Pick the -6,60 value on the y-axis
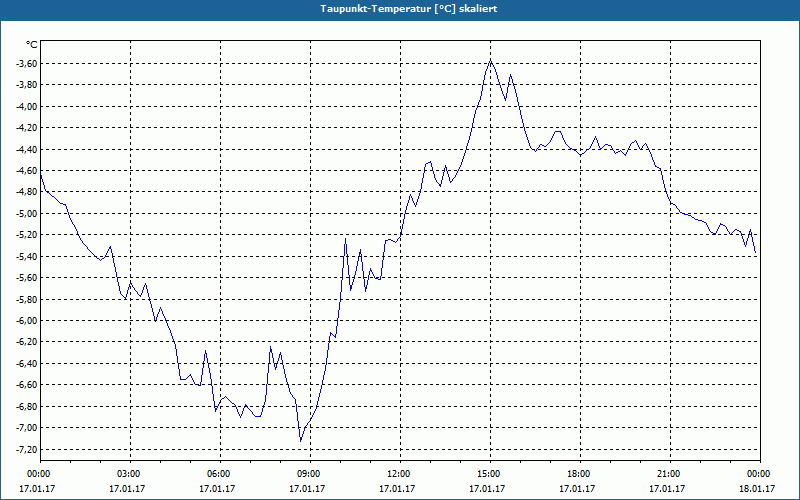 tap(27, 385)
